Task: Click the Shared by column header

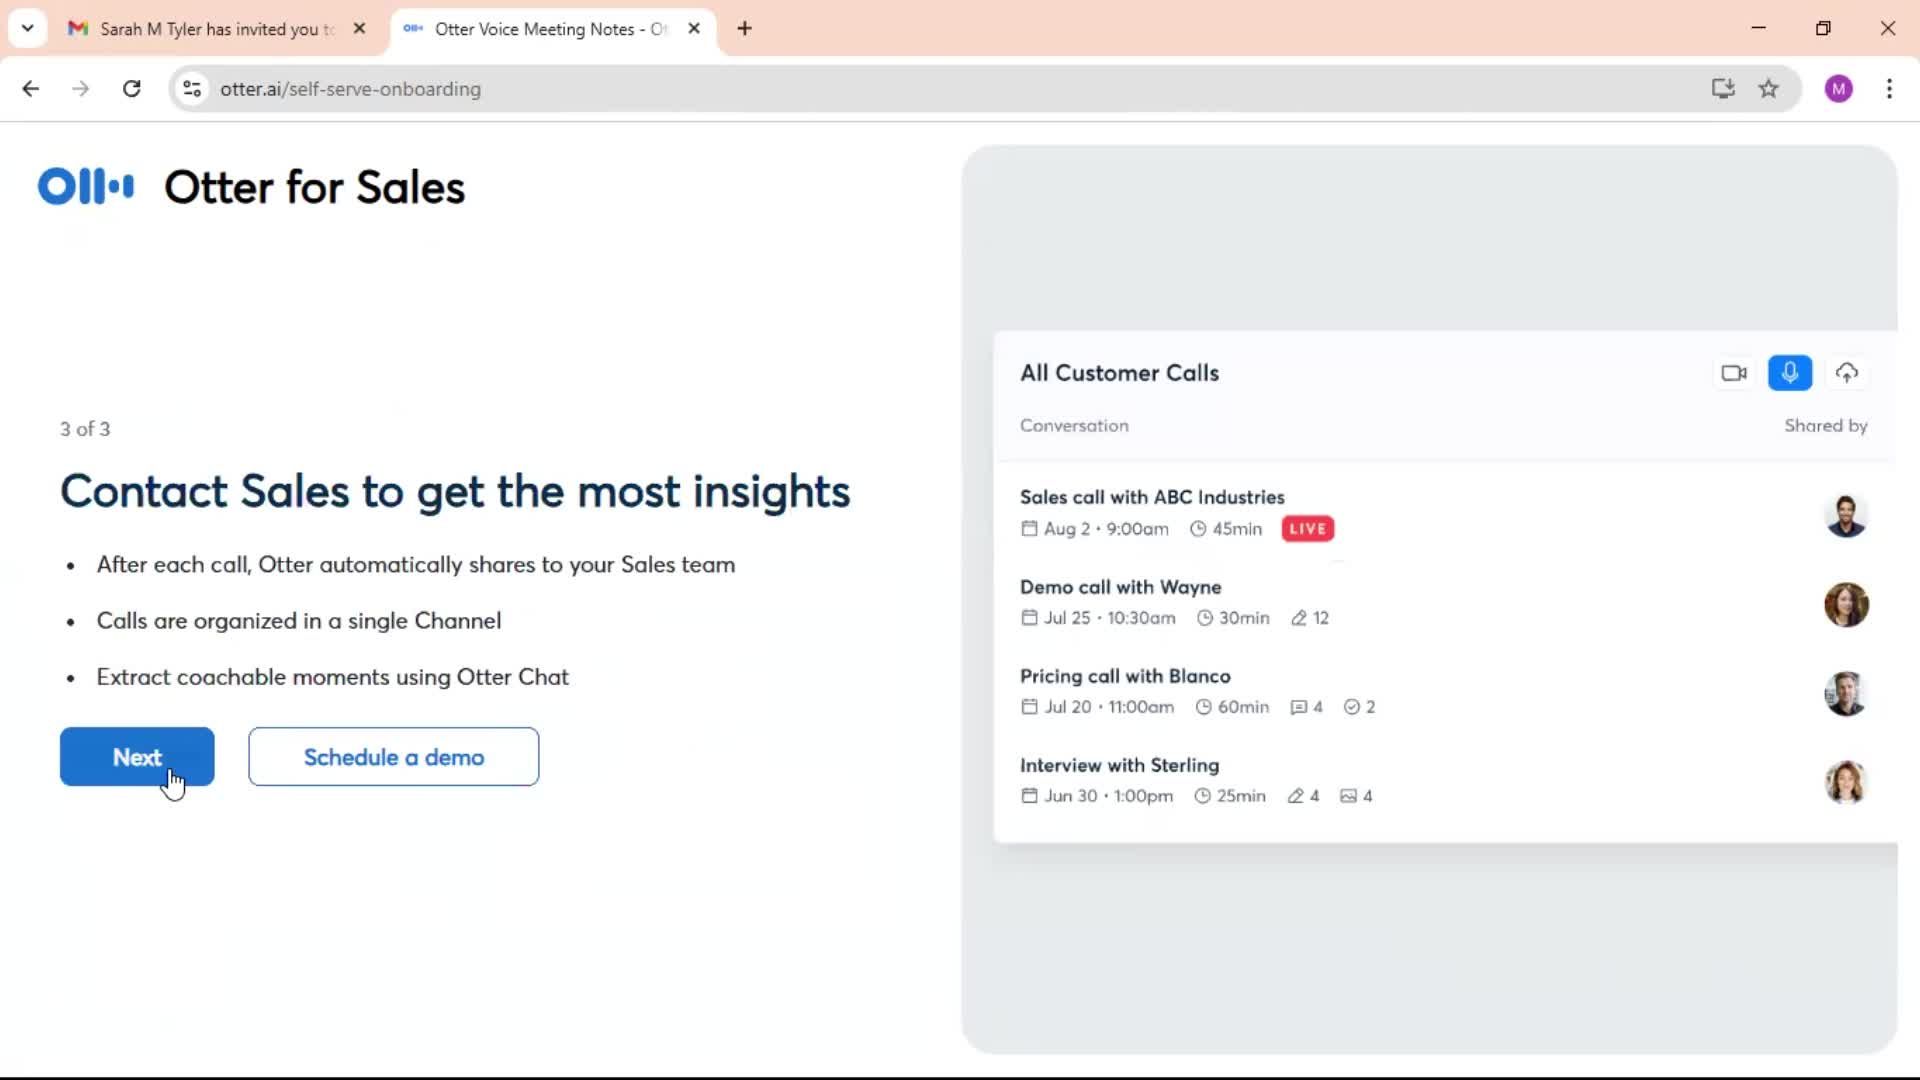Action: coord(1826,425)
